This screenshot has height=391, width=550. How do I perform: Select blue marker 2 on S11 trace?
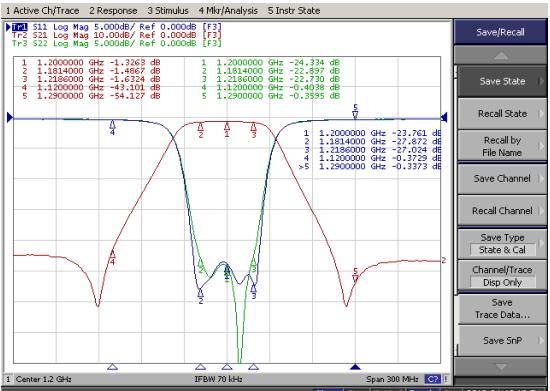(201, 296)
